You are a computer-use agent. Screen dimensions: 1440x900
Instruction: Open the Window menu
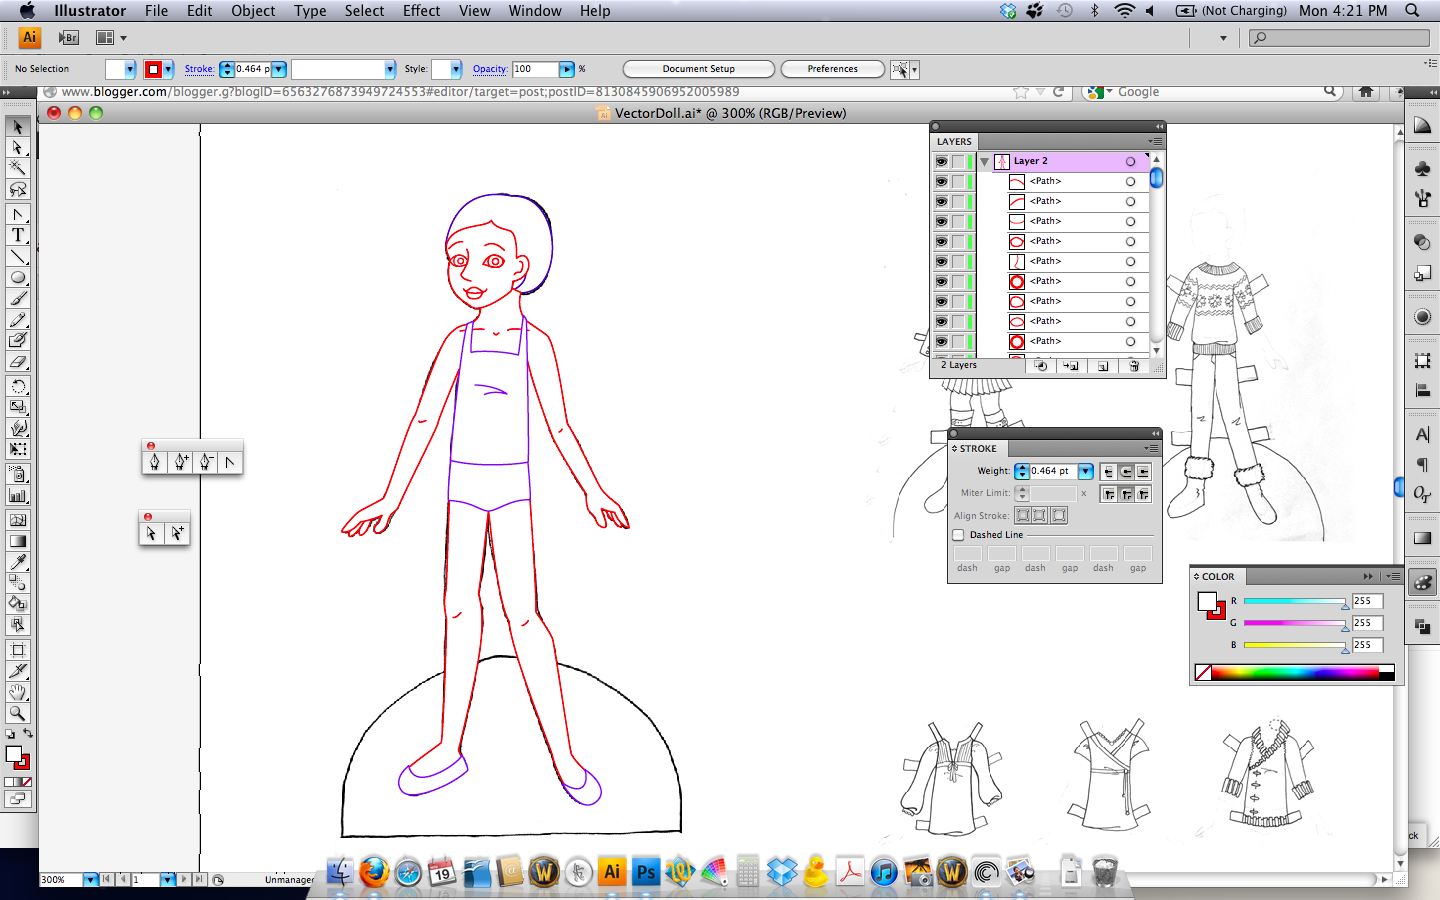(534, 11)
